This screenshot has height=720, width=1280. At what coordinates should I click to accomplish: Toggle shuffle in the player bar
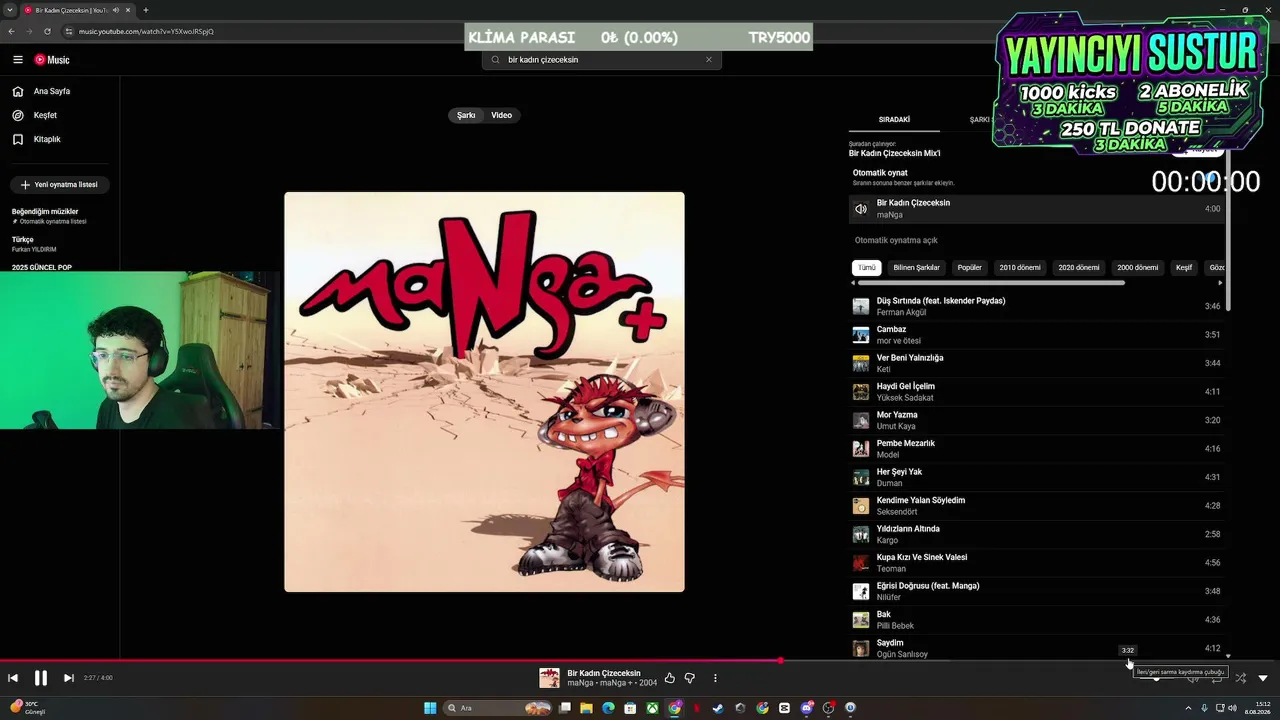coord(1240,678)
